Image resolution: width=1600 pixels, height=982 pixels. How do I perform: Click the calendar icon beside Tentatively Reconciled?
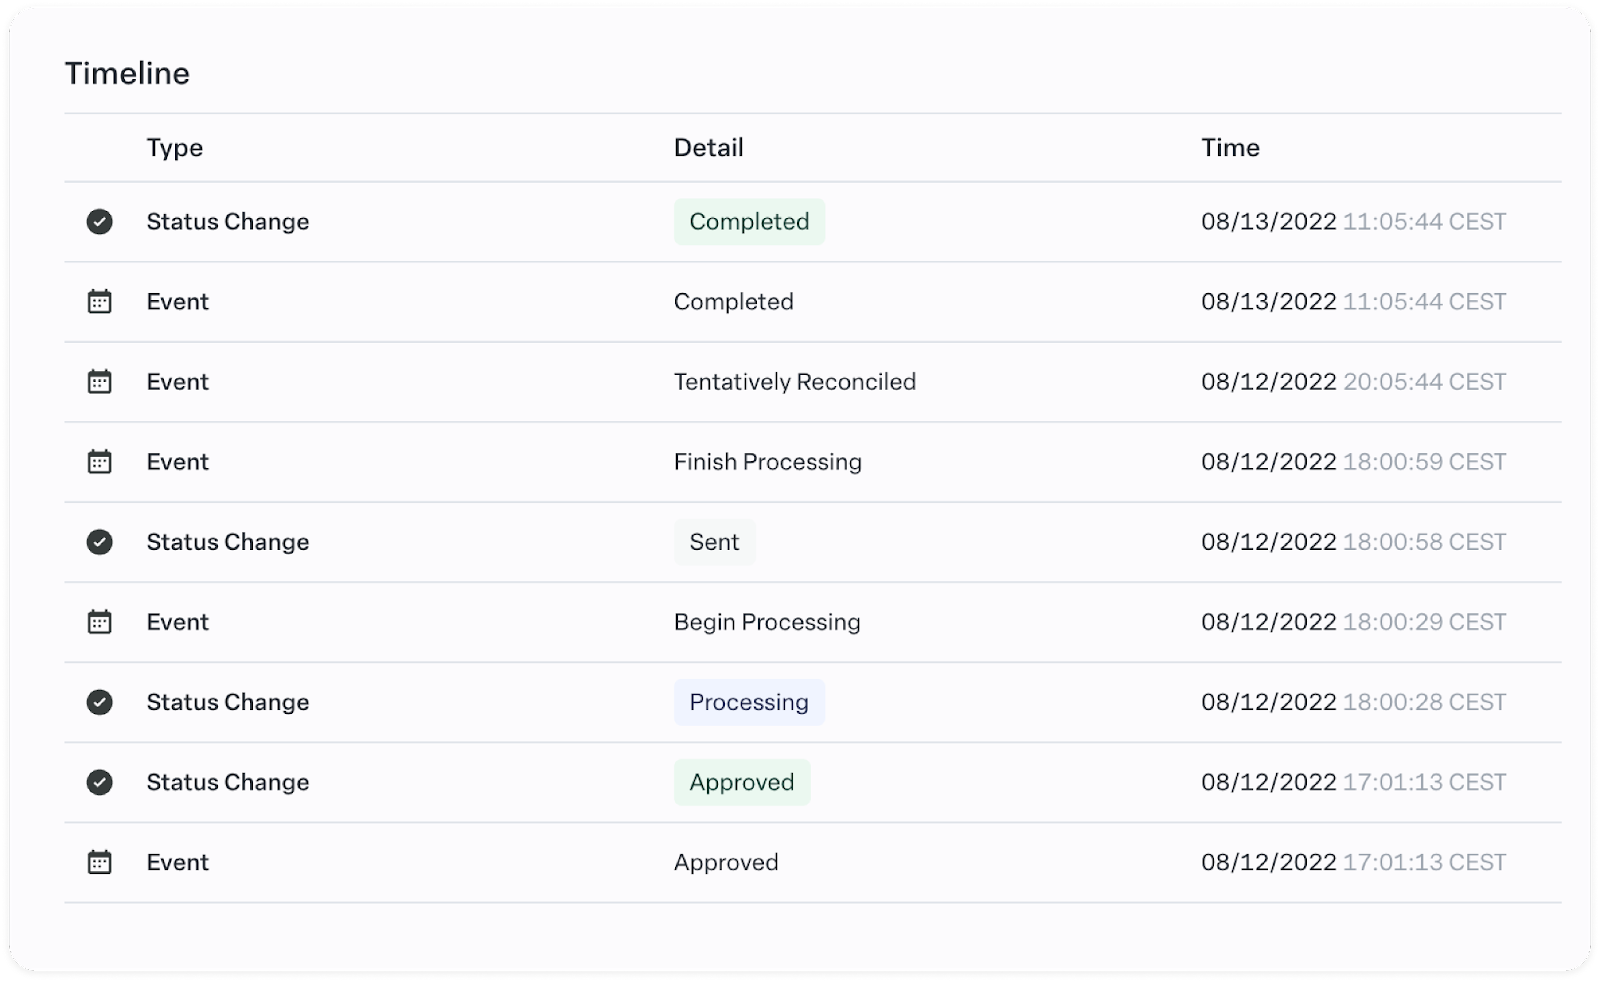coord(100,381)
